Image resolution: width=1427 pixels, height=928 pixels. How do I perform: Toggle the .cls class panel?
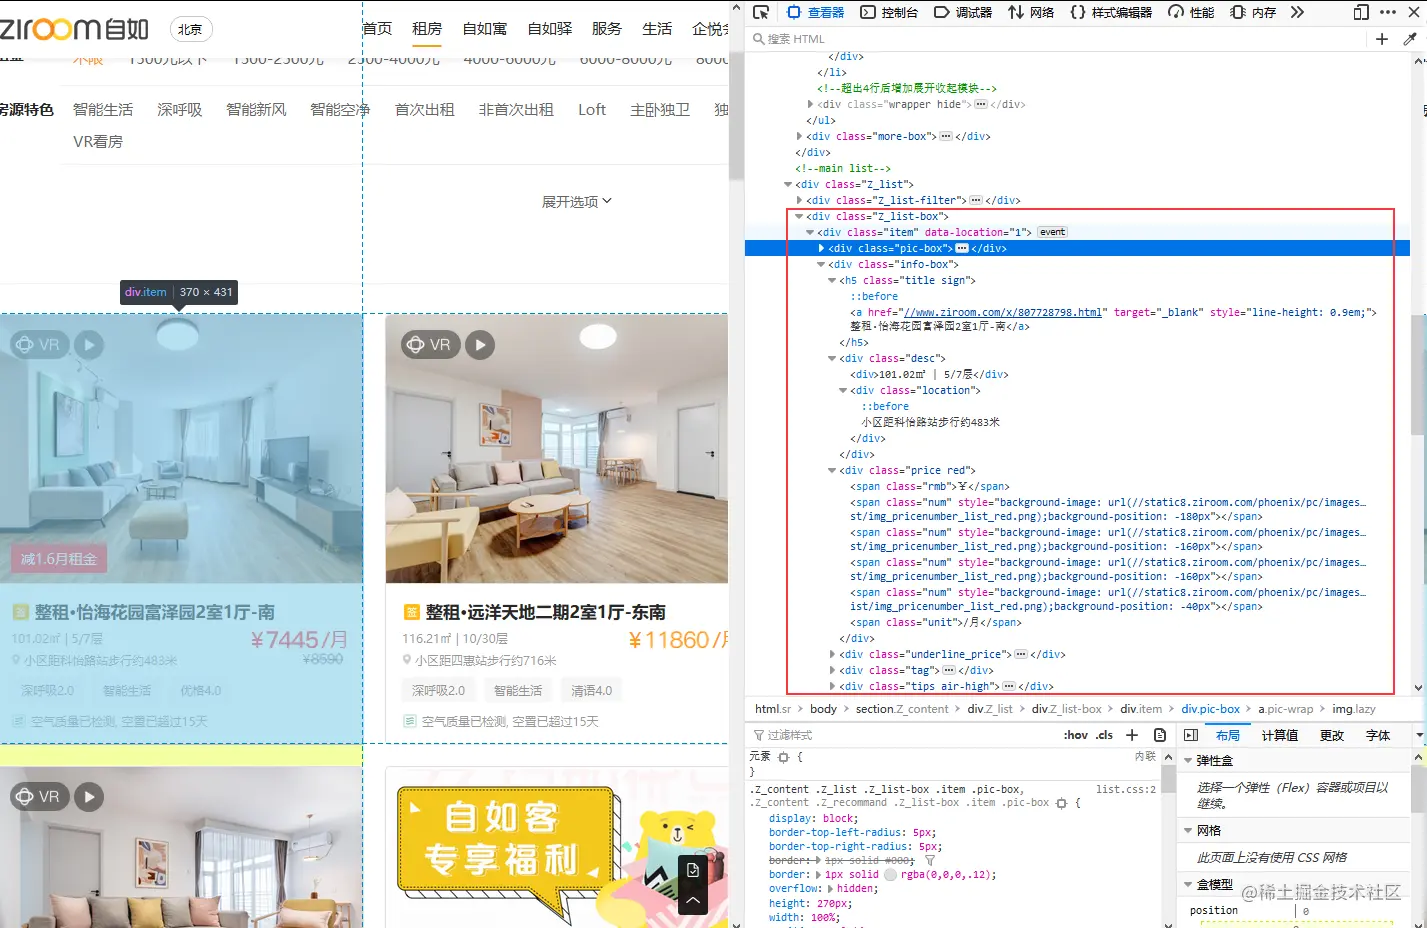[x=1104, y=735]
